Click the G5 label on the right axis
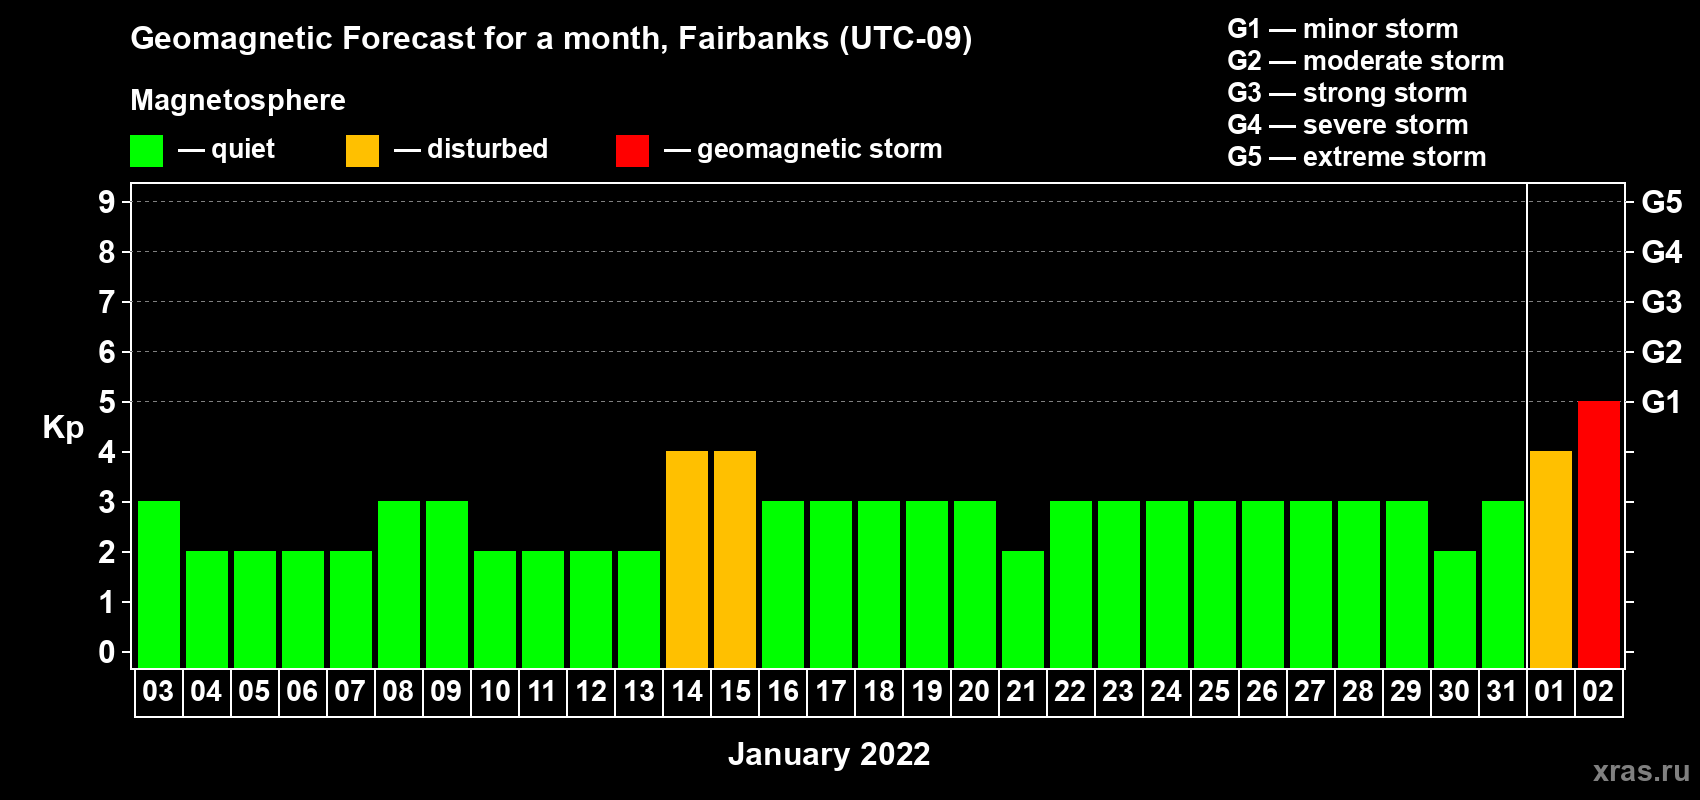Screen dimensions: 1700x800 pyautogui.click(x=1661, y=202)
